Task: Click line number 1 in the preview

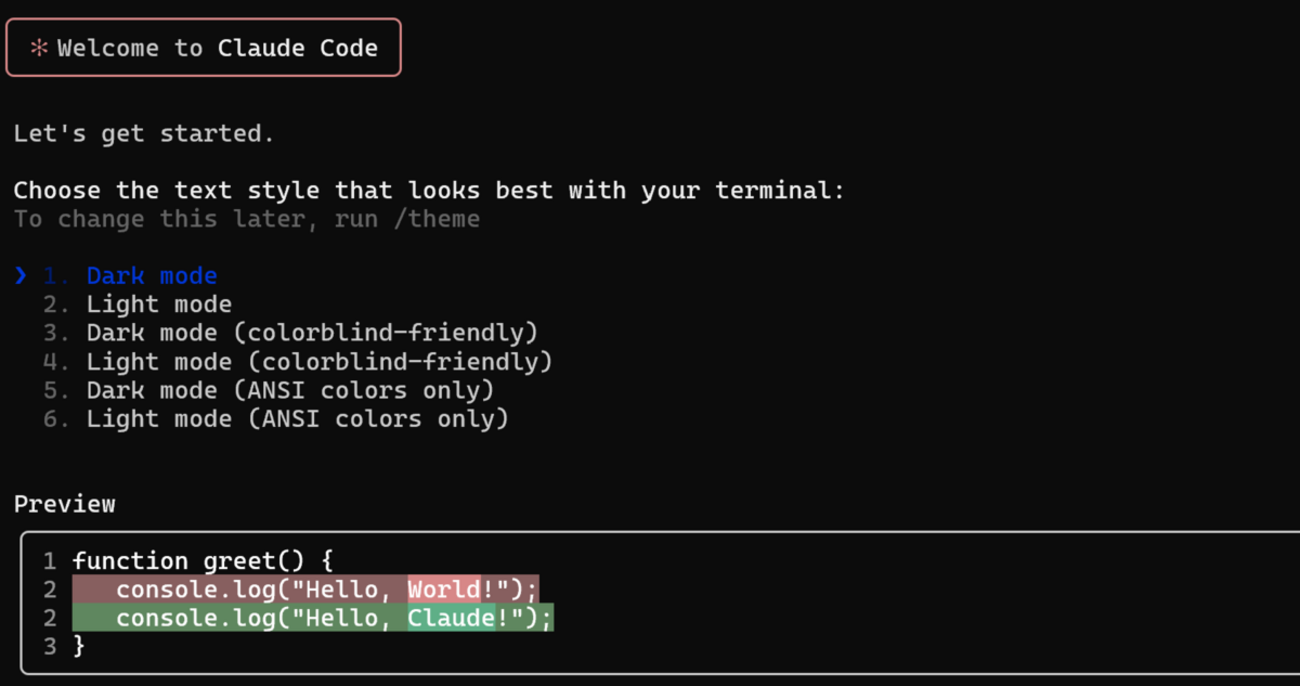Action: tap(49, 561)
